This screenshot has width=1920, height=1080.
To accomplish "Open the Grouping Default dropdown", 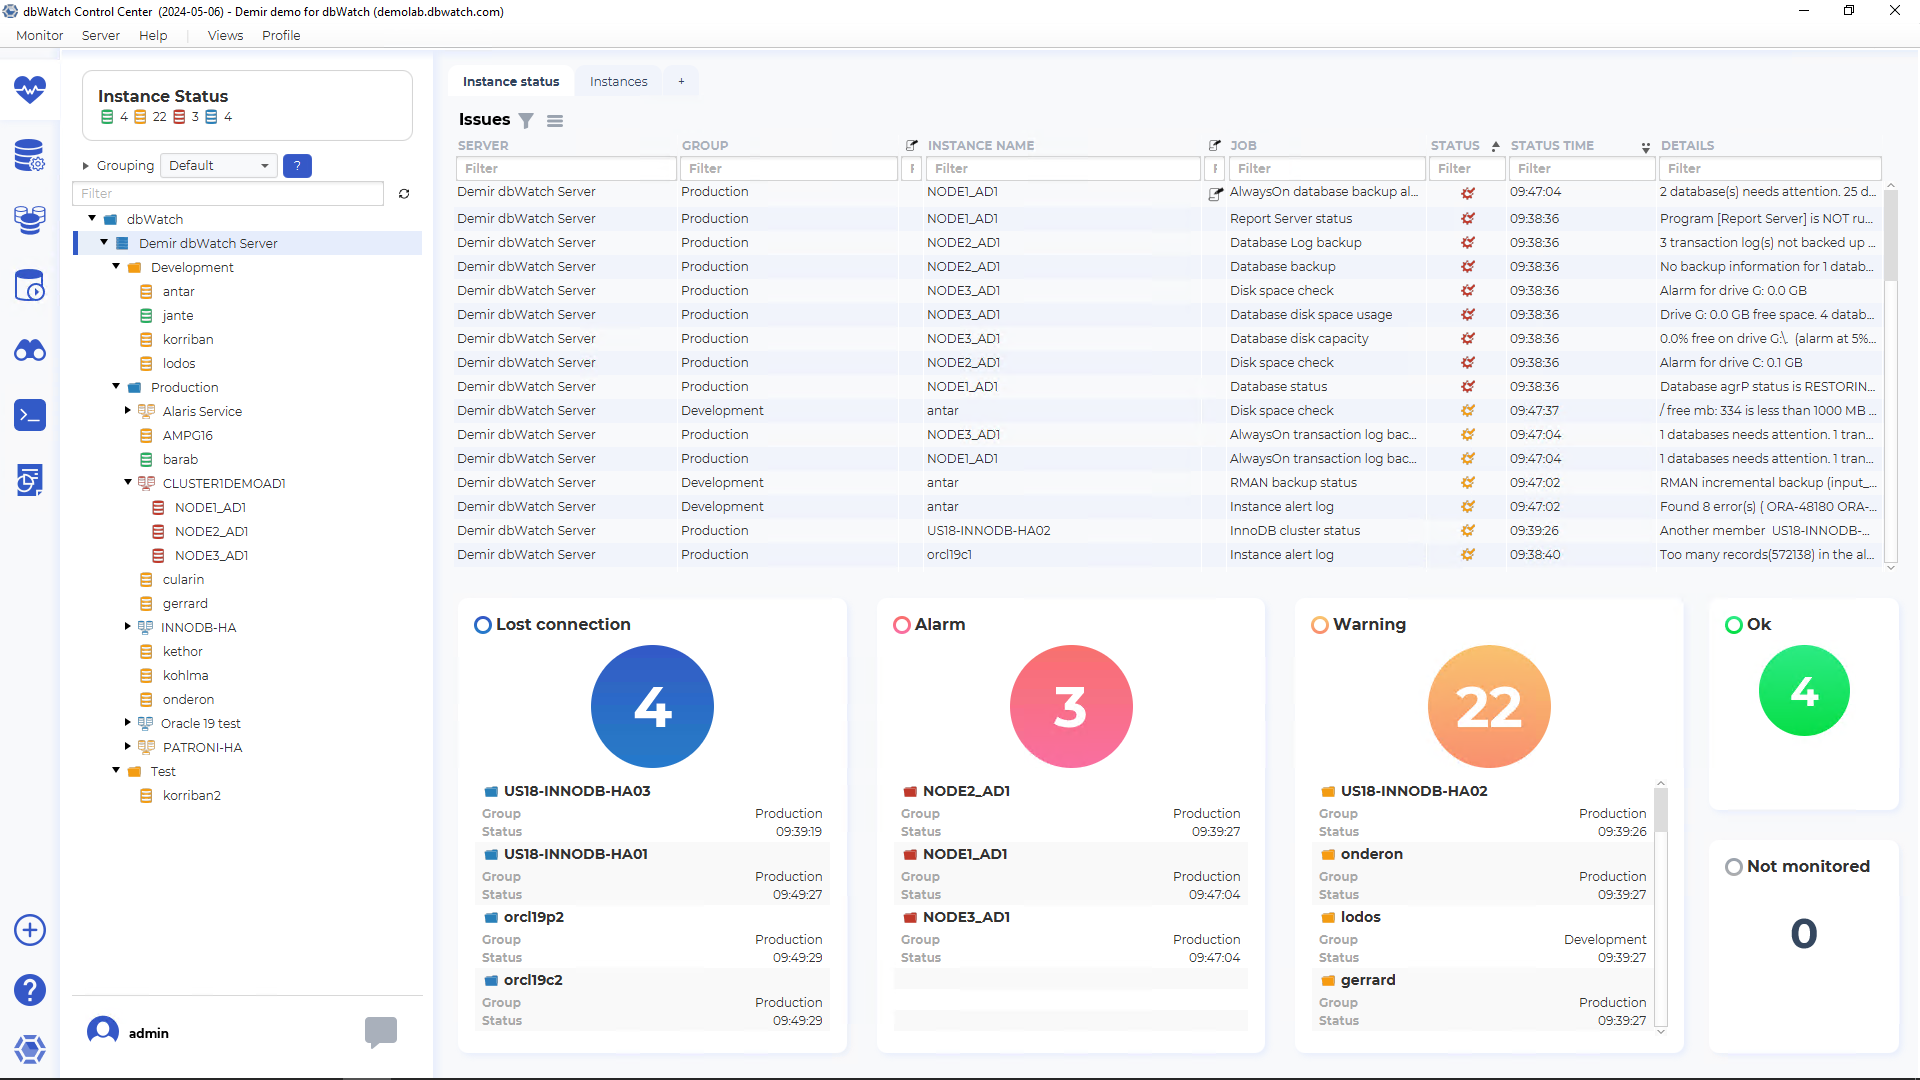I will pos(218,165).
